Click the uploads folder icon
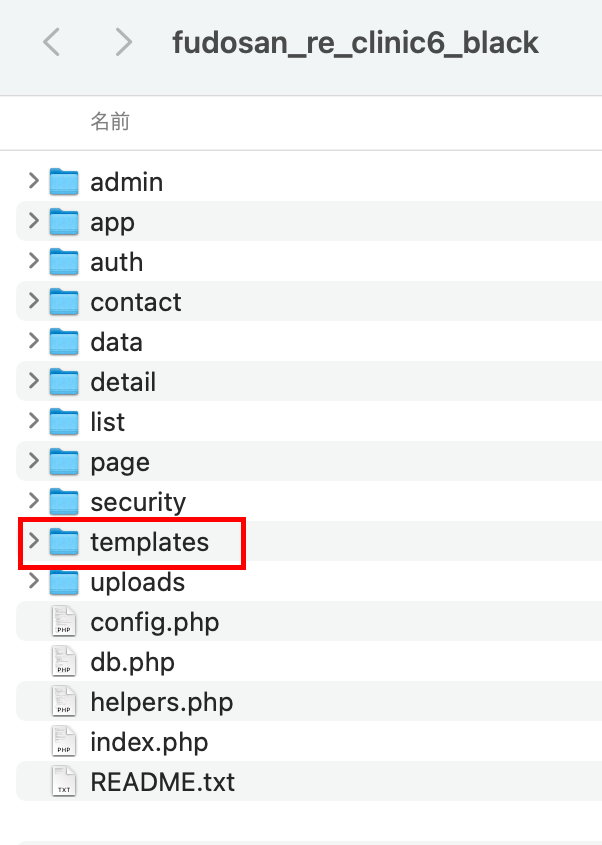Image resolution: width=602 pixels, height=845 pixels. coord(64,582)
